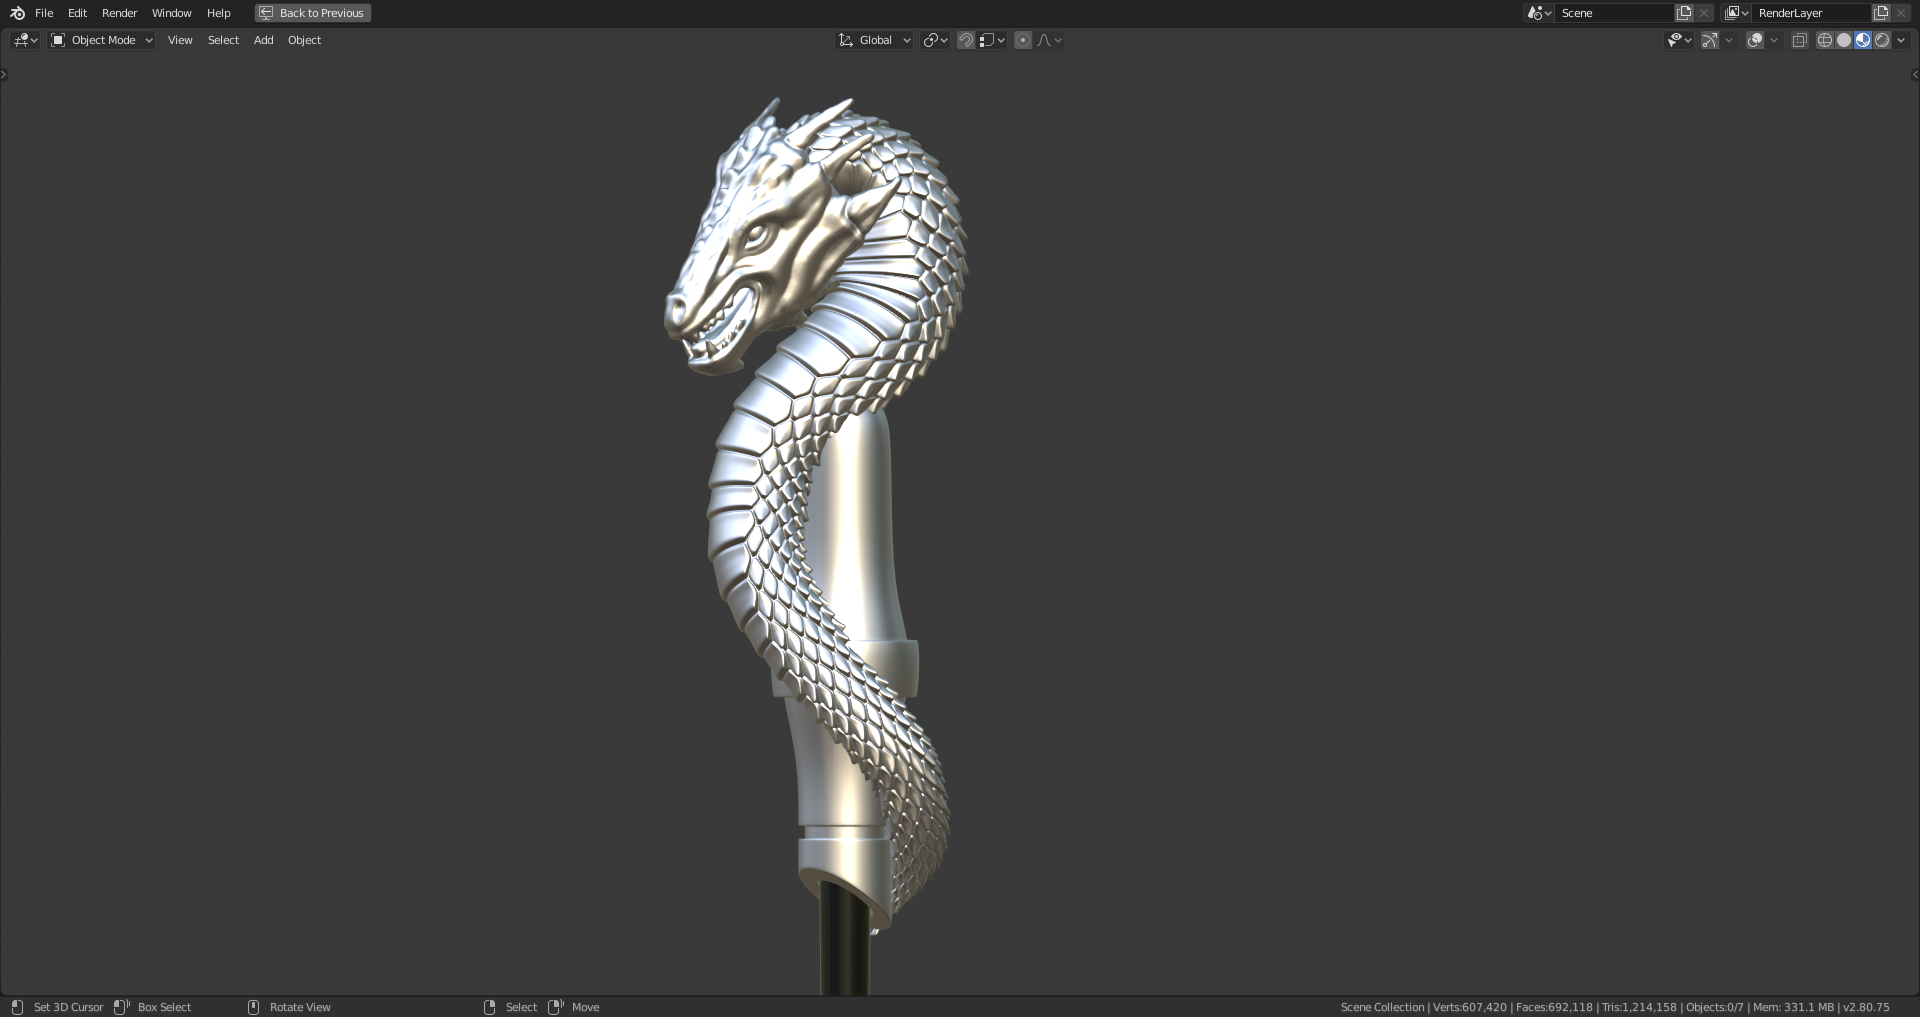This screenshot has height=1017, width=1920.
Task: Toggle X-ray view
Action: 1800,40
